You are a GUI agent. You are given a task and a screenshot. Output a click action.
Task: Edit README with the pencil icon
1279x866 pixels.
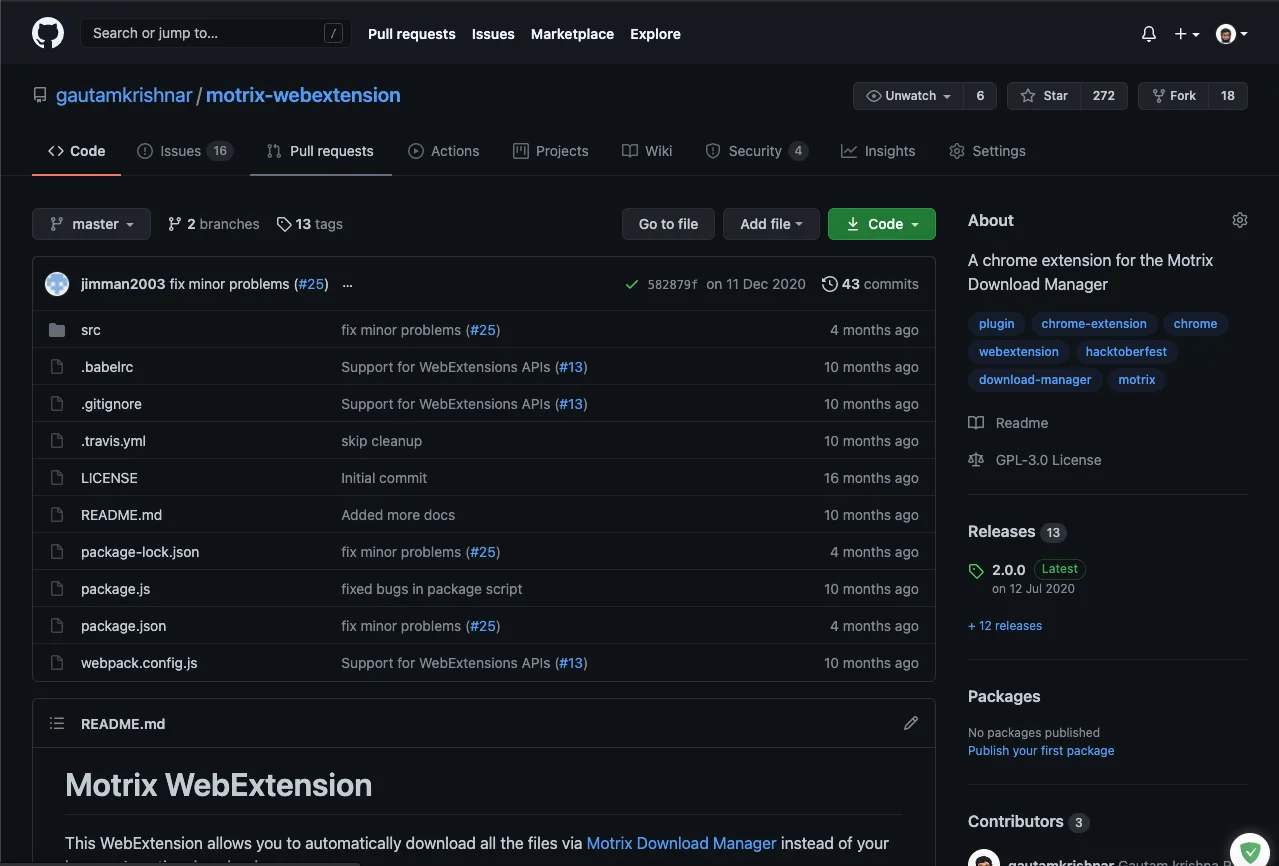(x=910, y=723)
